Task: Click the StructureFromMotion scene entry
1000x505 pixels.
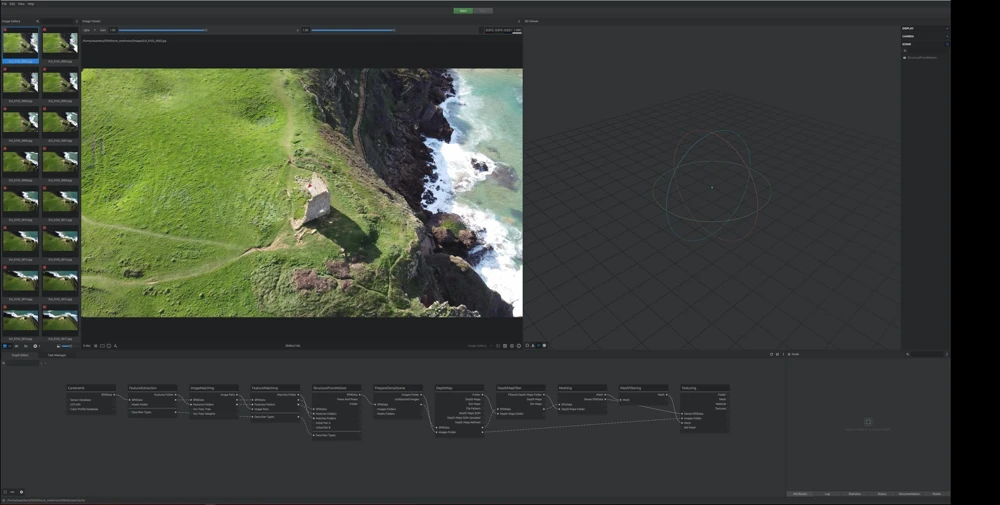Action: [x=922, y=57]
